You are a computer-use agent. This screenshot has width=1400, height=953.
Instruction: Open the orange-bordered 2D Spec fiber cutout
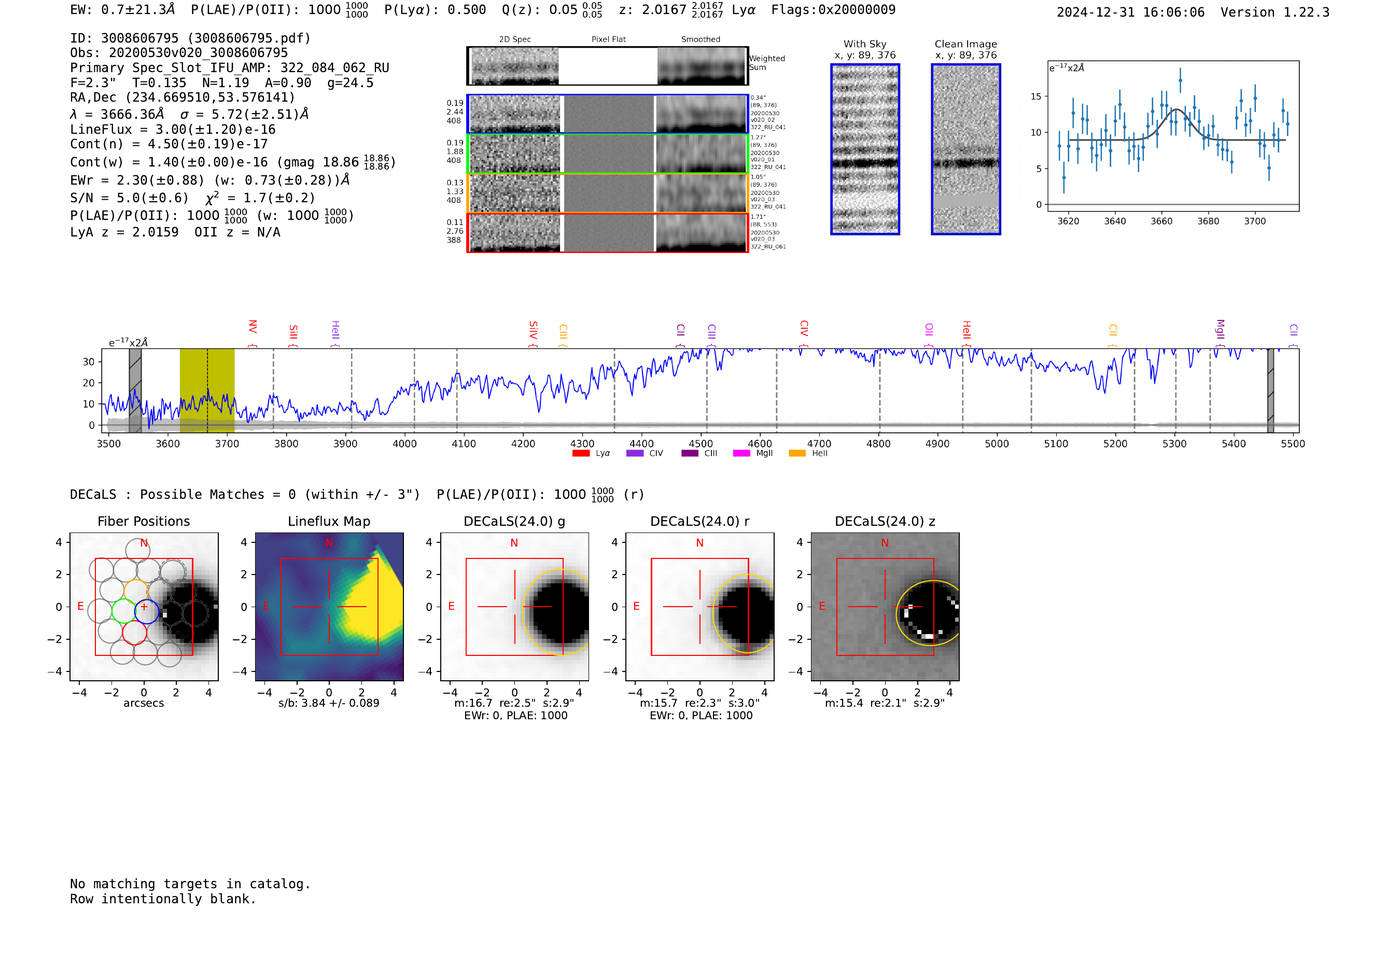pyautogui.click(x=514, y=193)
